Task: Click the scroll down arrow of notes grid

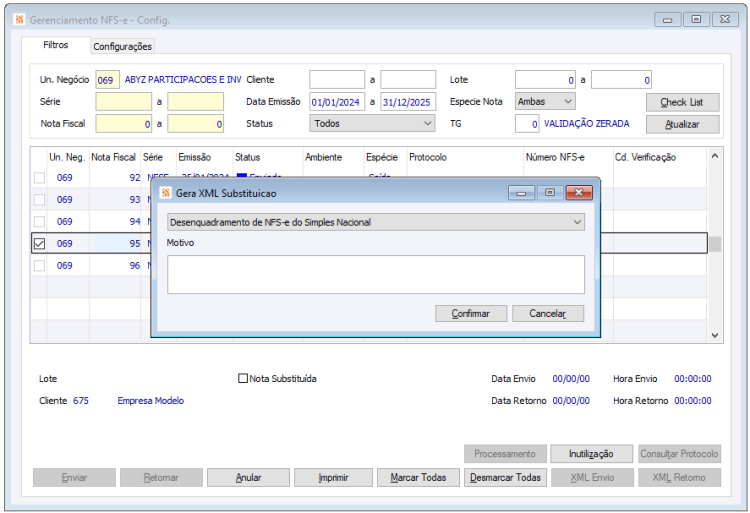Action: click(715, 336)
